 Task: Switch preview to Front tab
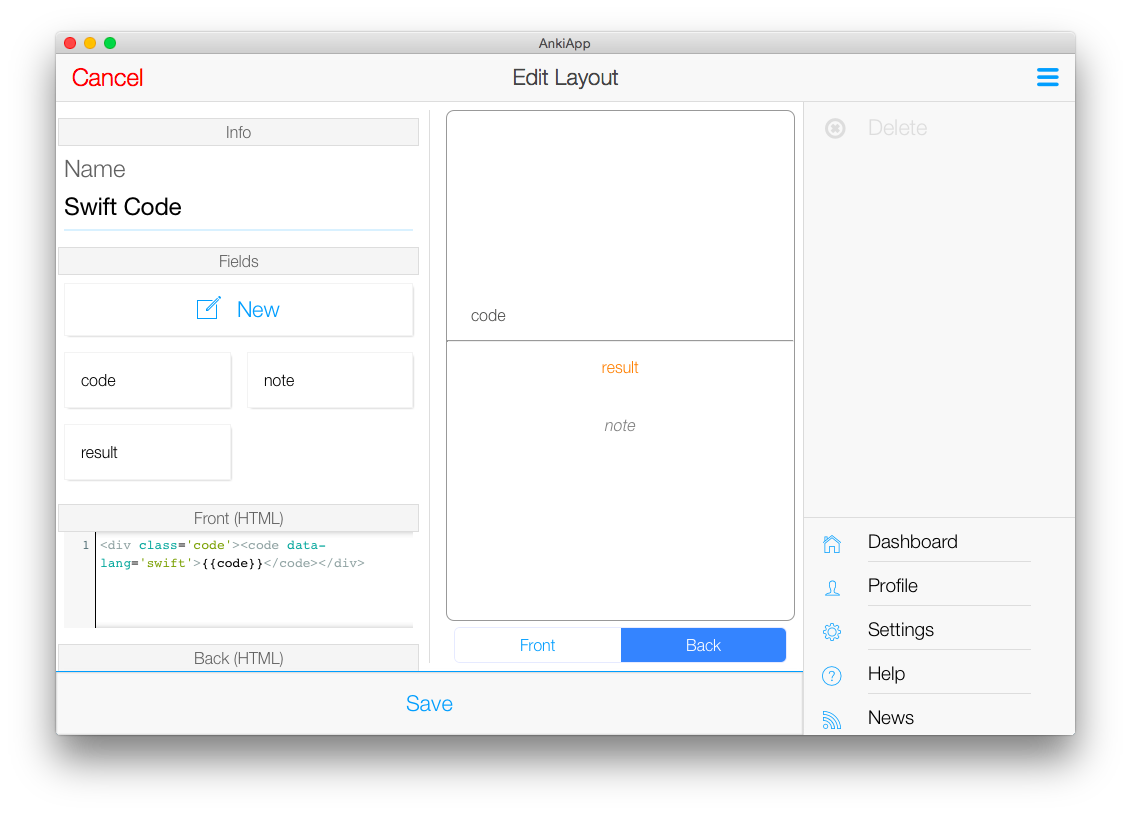click(x=537, y=645)
